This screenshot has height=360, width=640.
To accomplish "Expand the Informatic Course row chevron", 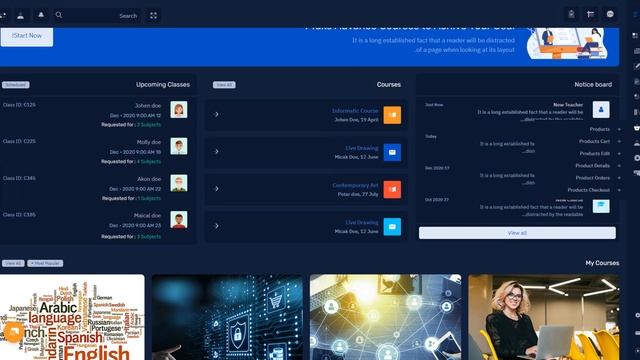I will (217, 115).
